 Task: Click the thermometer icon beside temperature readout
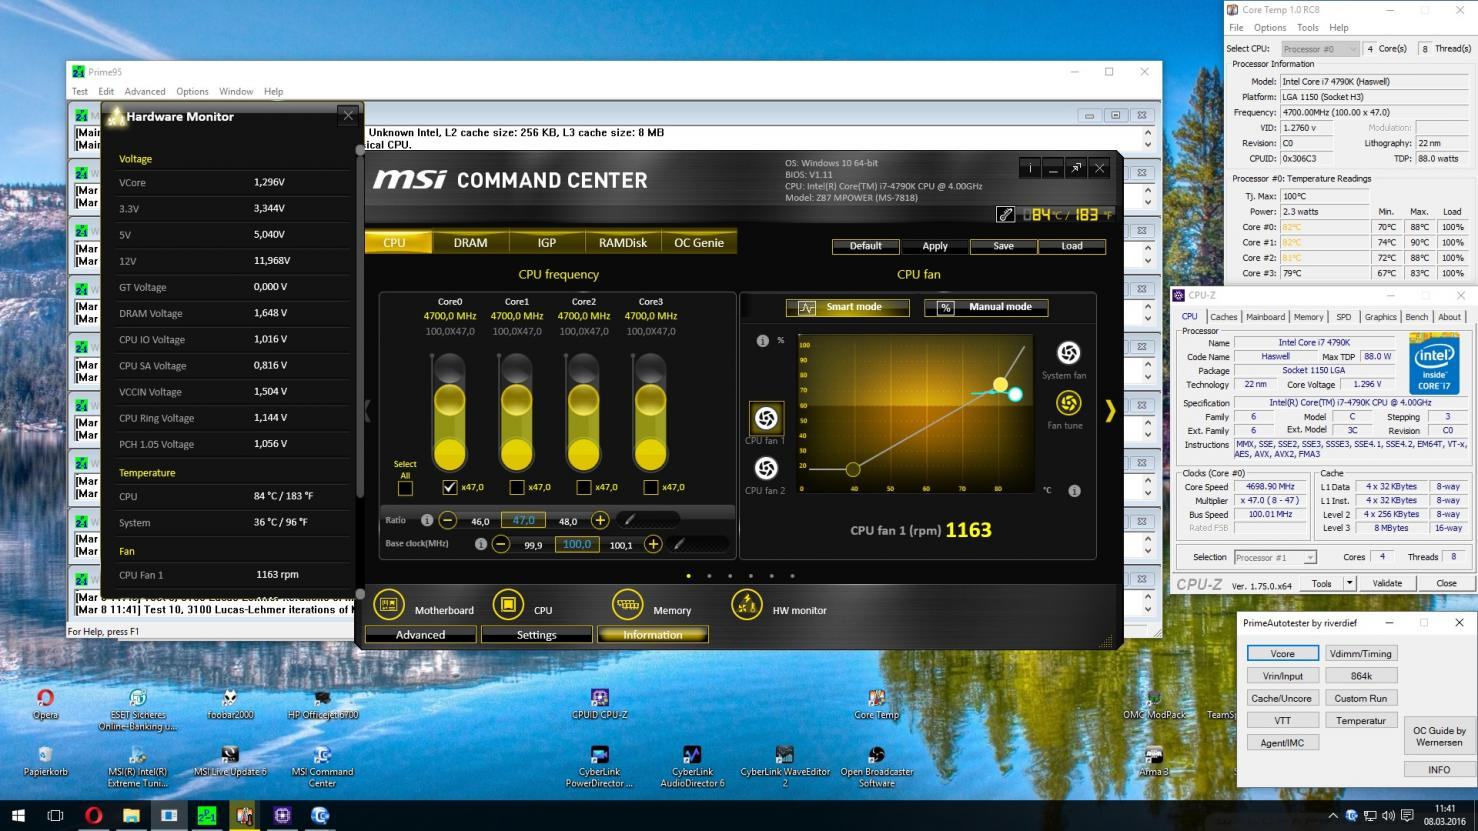tap(1005, 214)
